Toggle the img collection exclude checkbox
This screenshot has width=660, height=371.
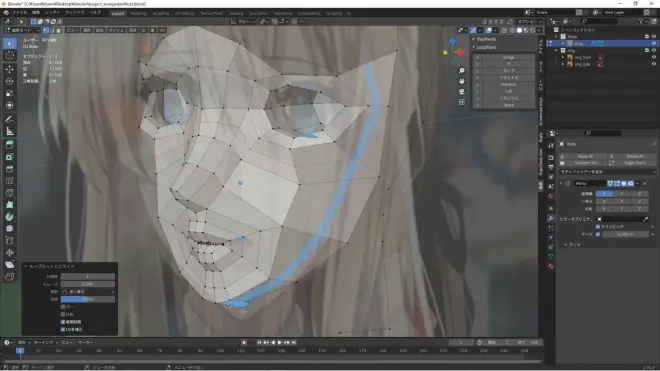647,51
